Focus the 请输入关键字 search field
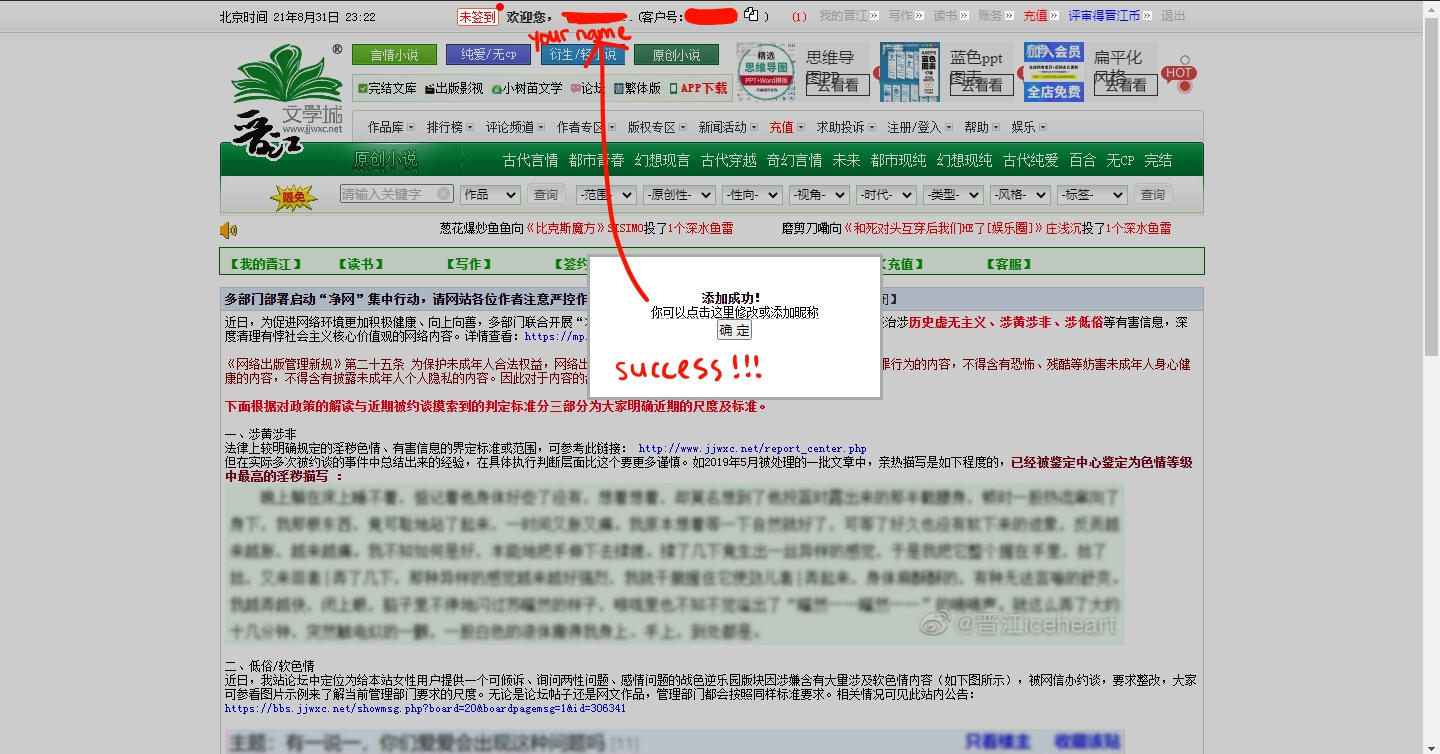The height and width of the screenshot is (754, 1440). 388,195
